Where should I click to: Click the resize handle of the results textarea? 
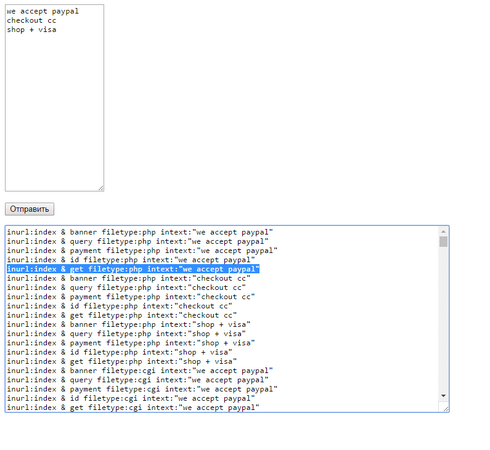pyautogui.click(x=446, y=409)
